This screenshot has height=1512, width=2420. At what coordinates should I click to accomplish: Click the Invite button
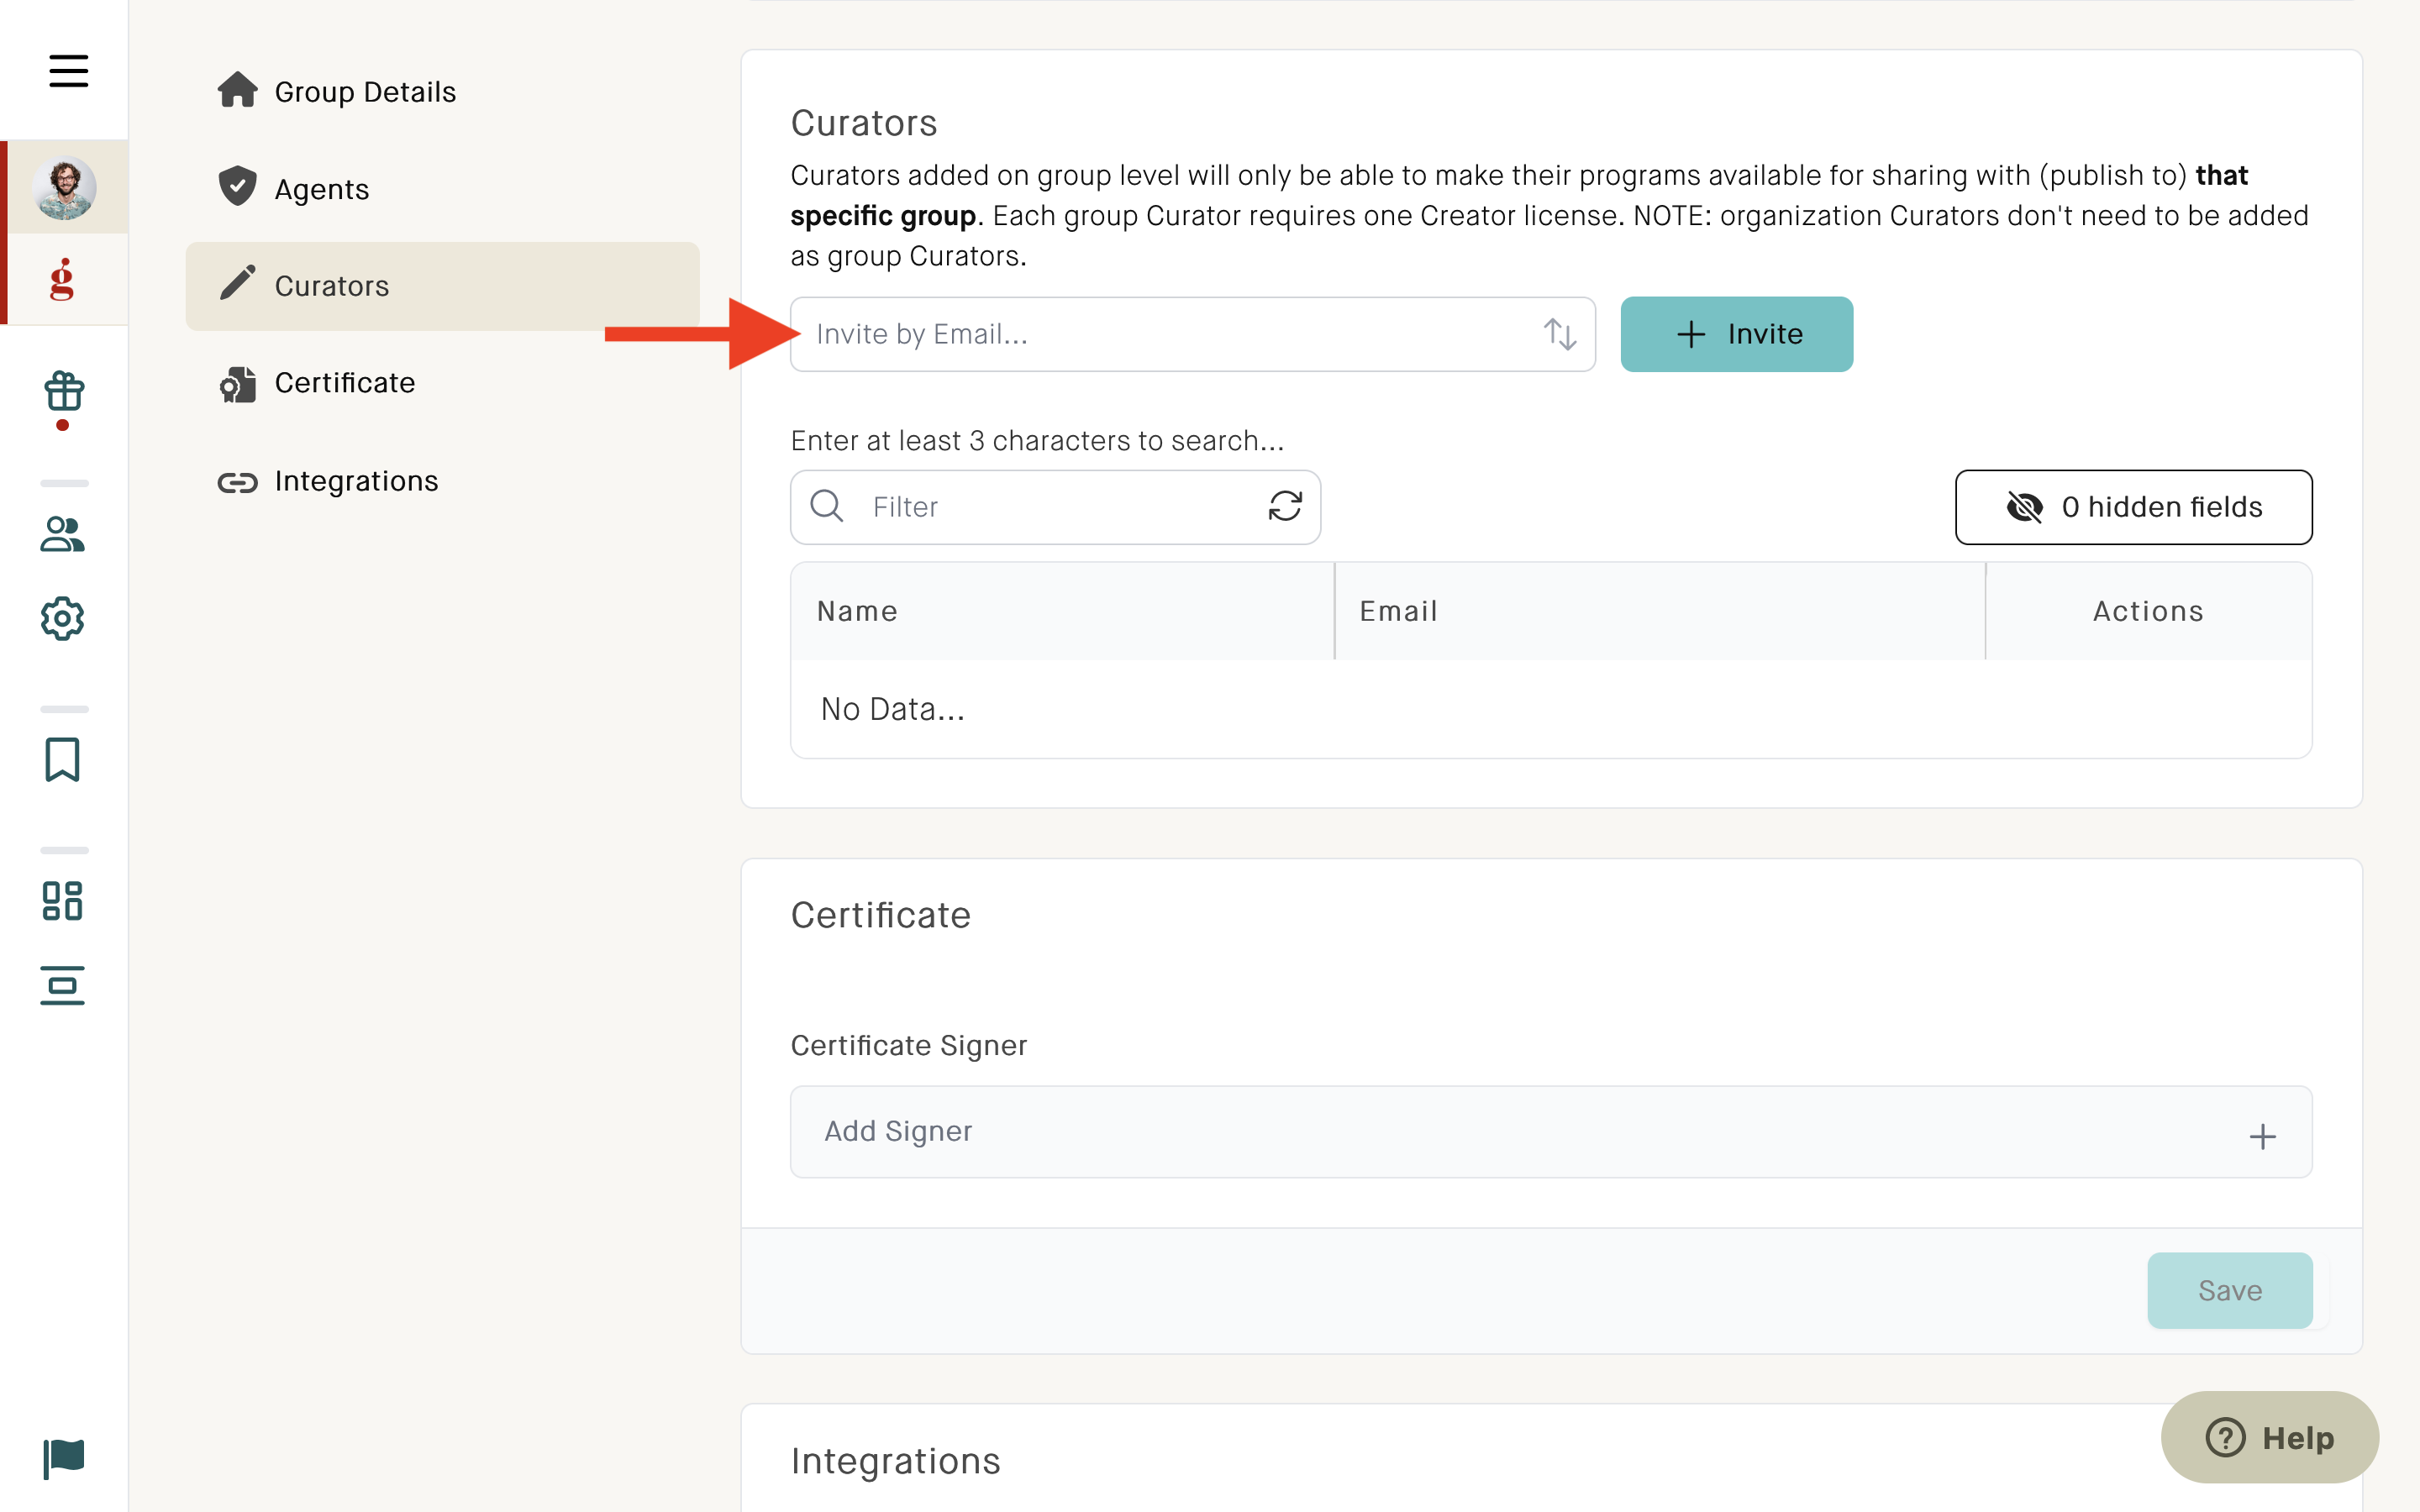1736,334
